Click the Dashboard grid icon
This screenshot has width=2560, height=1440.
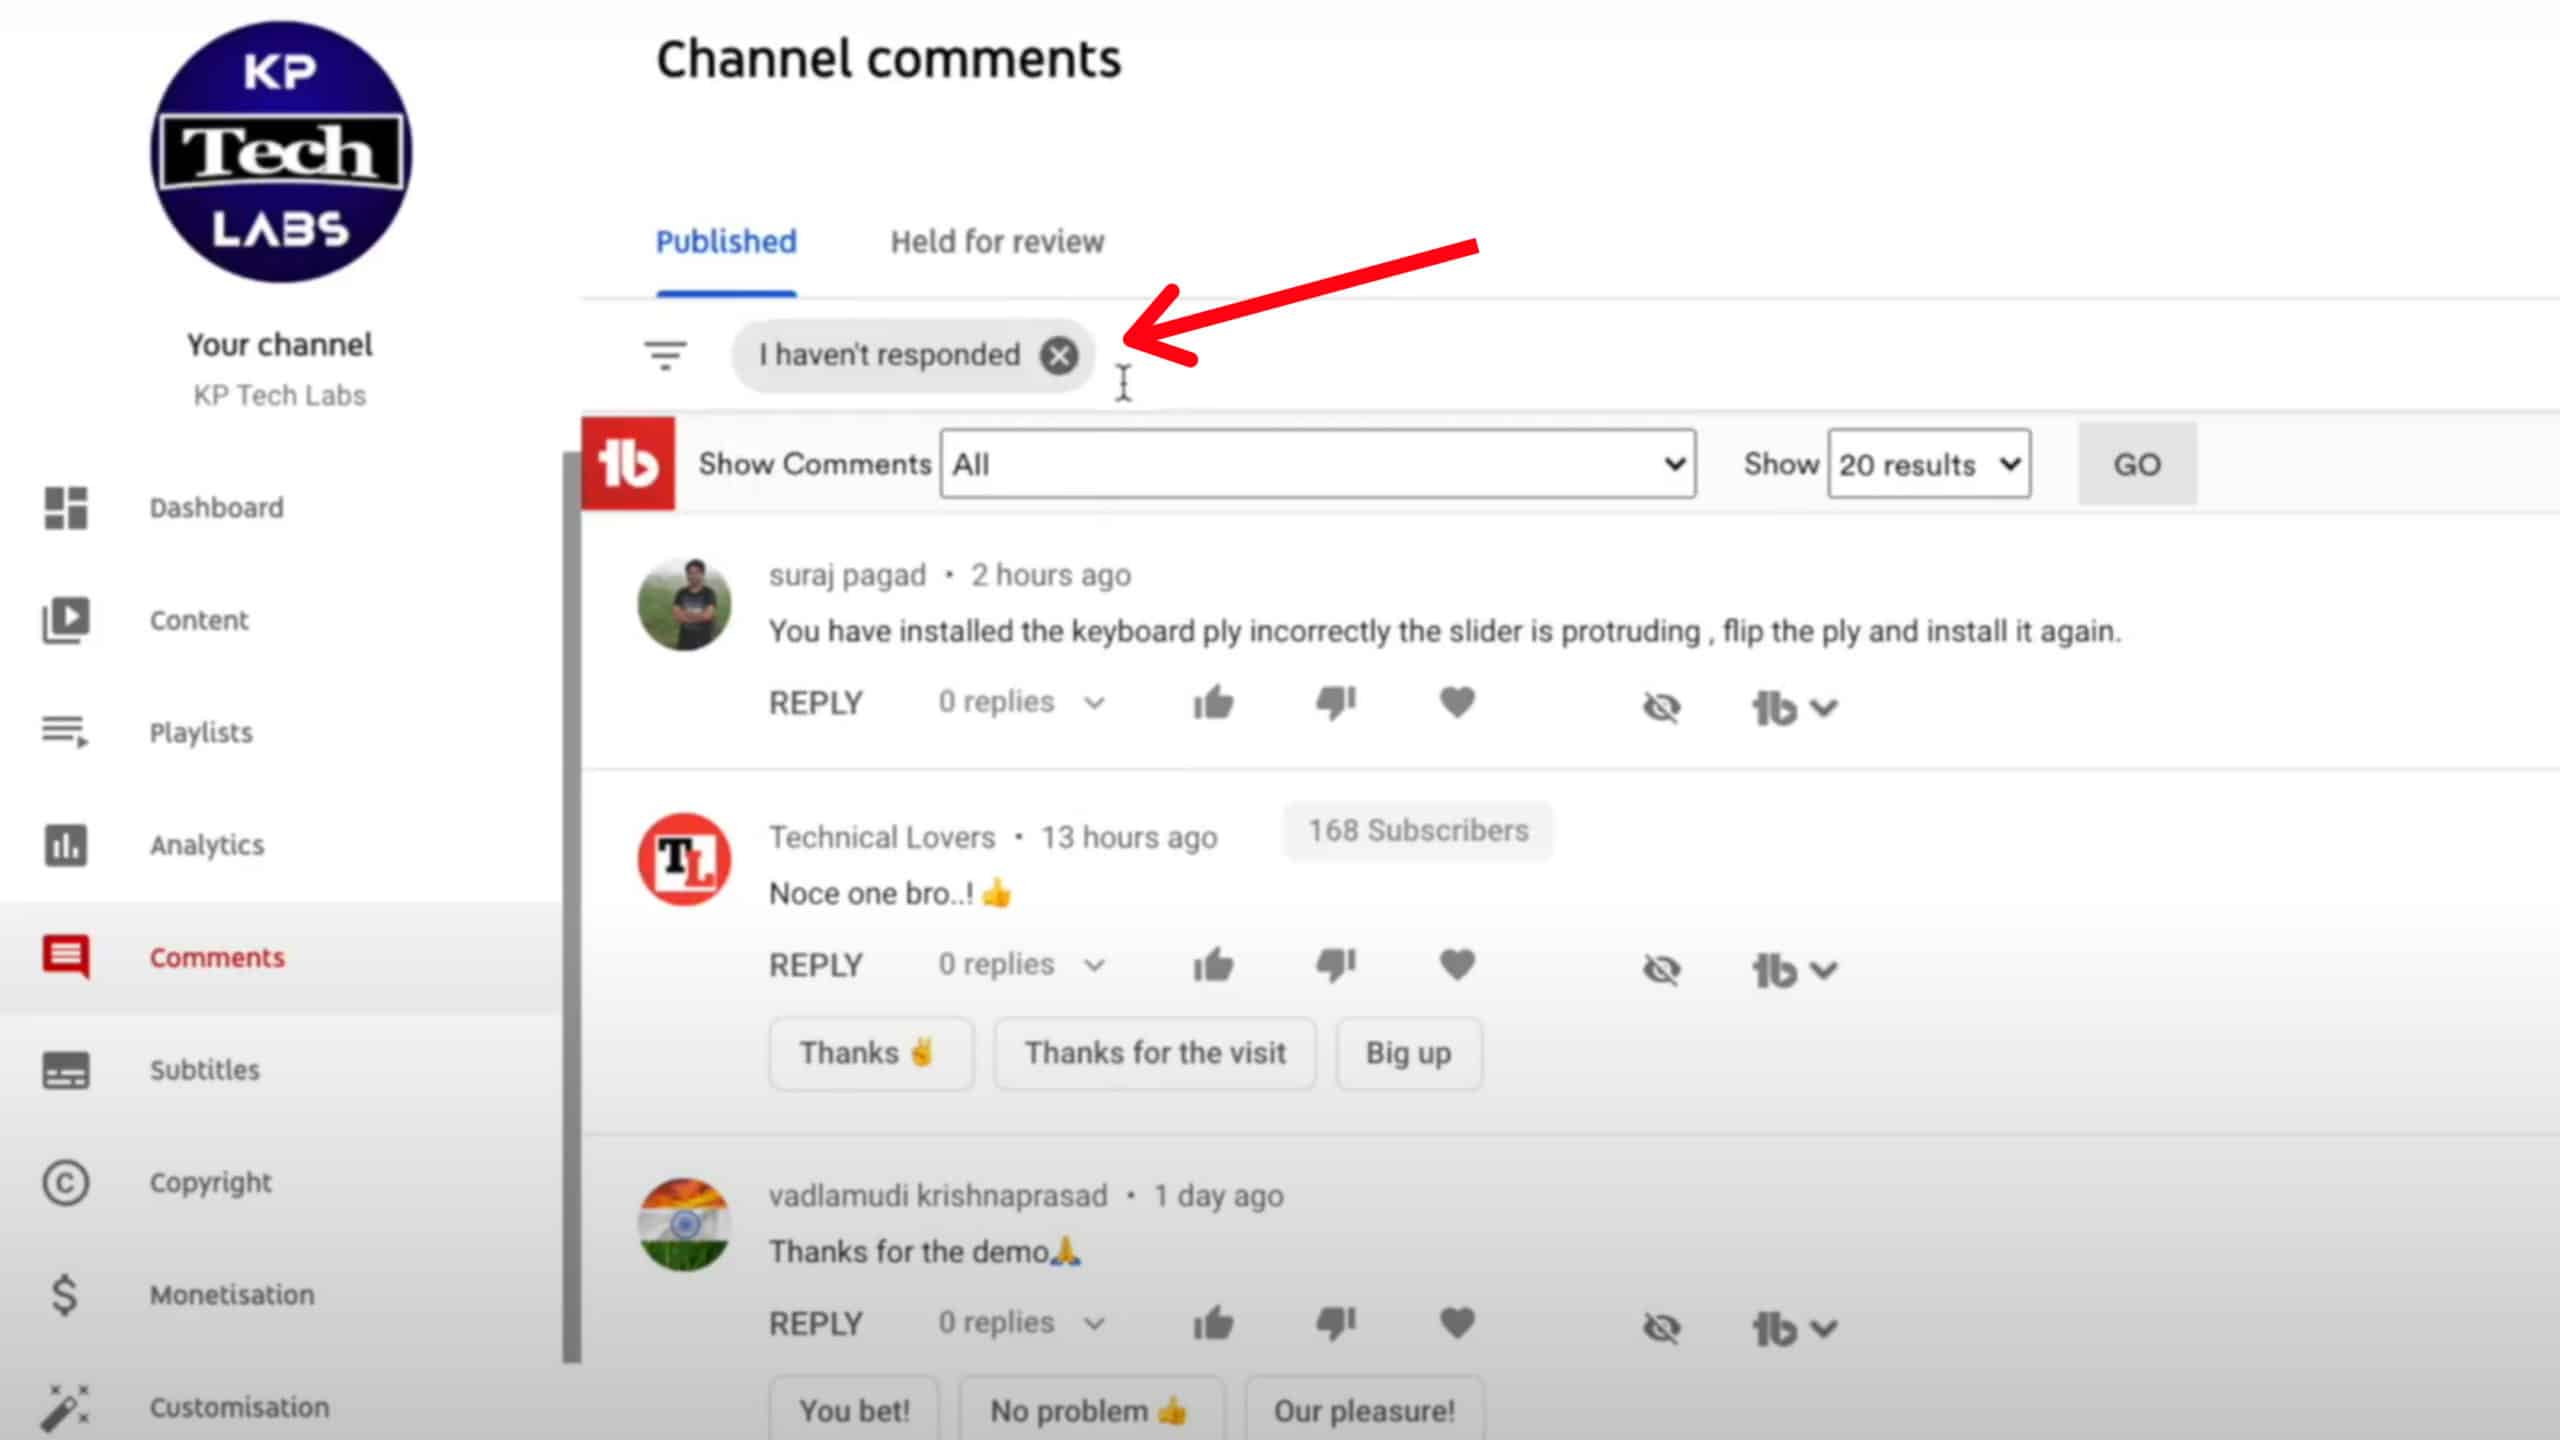click(66, 508)
